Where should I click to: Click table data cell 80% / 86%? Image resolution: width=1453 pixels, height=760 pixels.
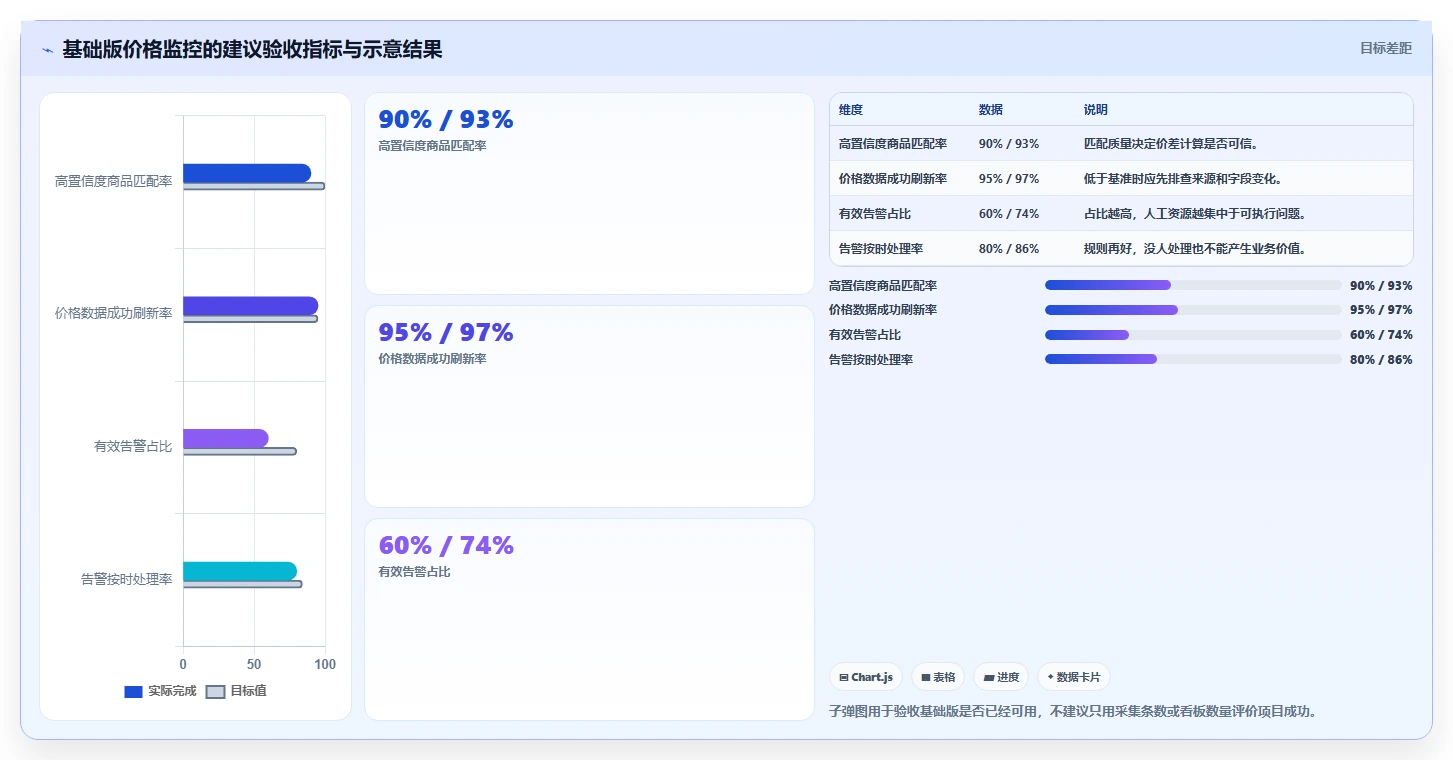(1009, 249)
